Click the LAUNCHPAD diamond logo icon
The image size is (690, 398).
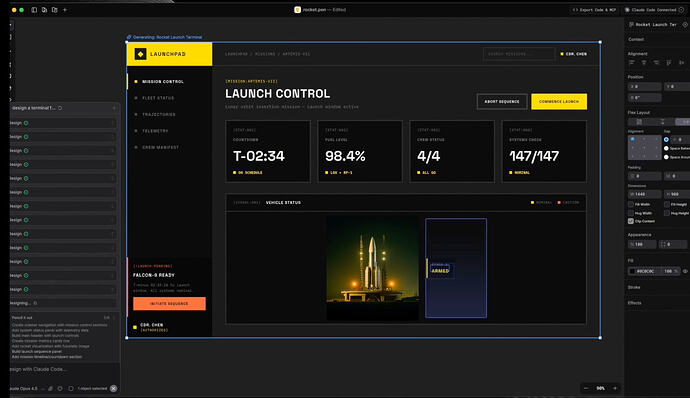tap(140, 54)
